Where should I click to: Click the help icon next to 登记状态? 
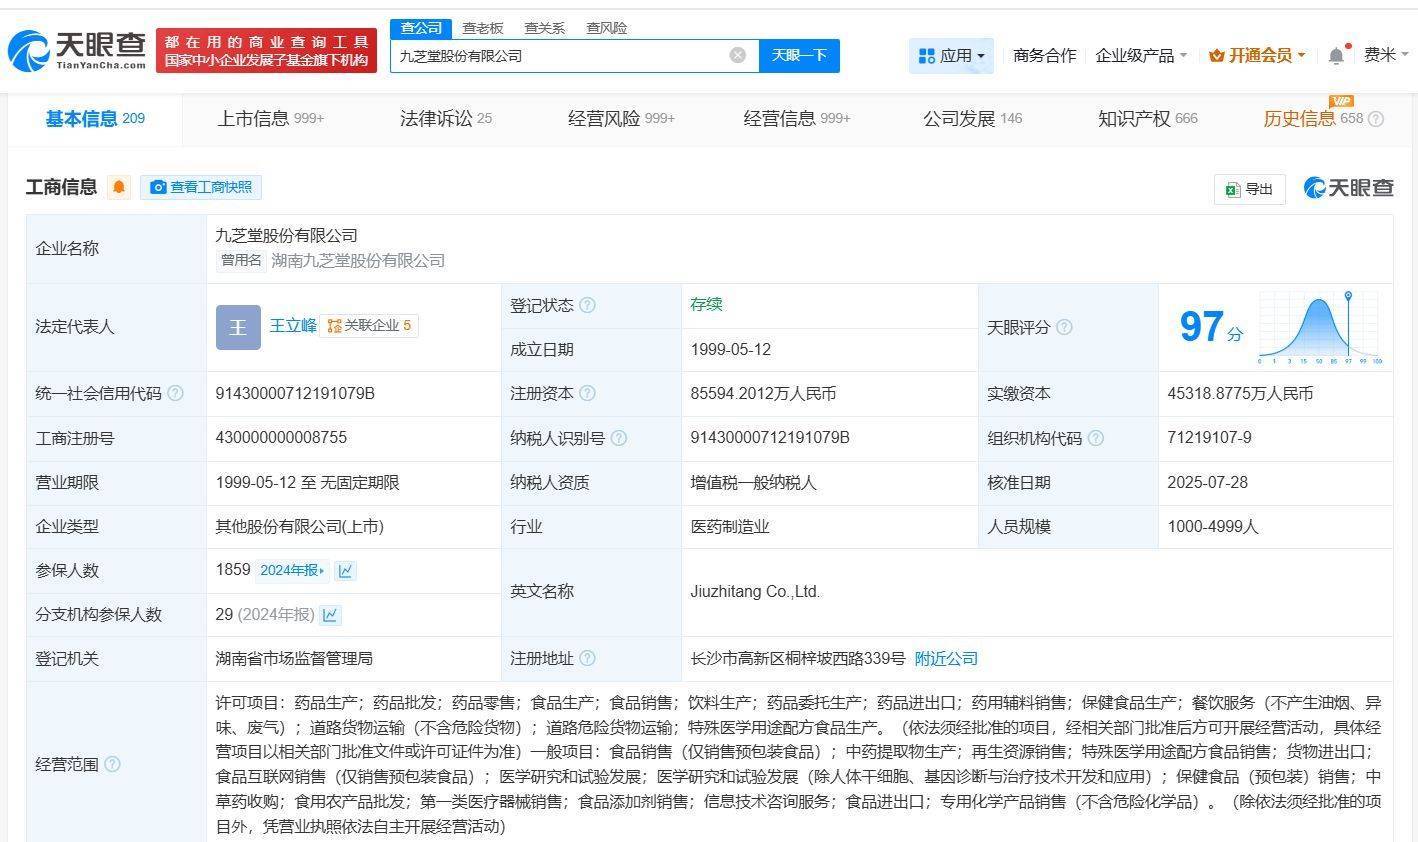587,305
